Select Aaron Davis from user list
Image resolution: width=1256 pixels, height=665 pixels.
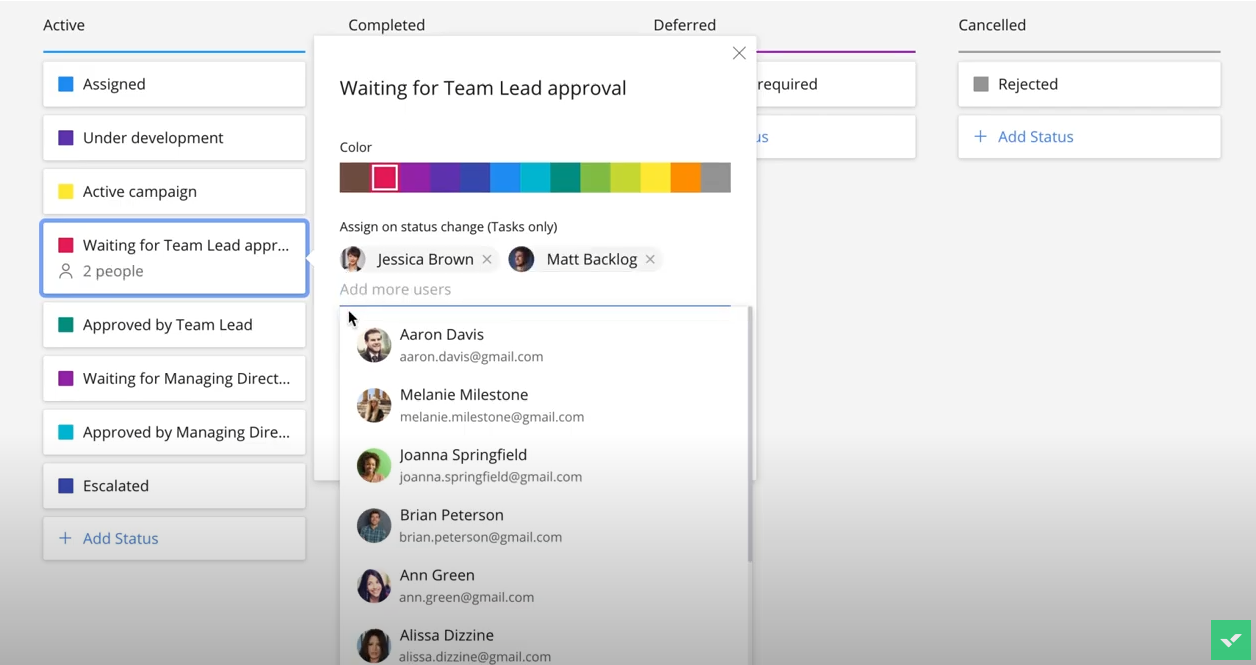click(x=543, y=345)
